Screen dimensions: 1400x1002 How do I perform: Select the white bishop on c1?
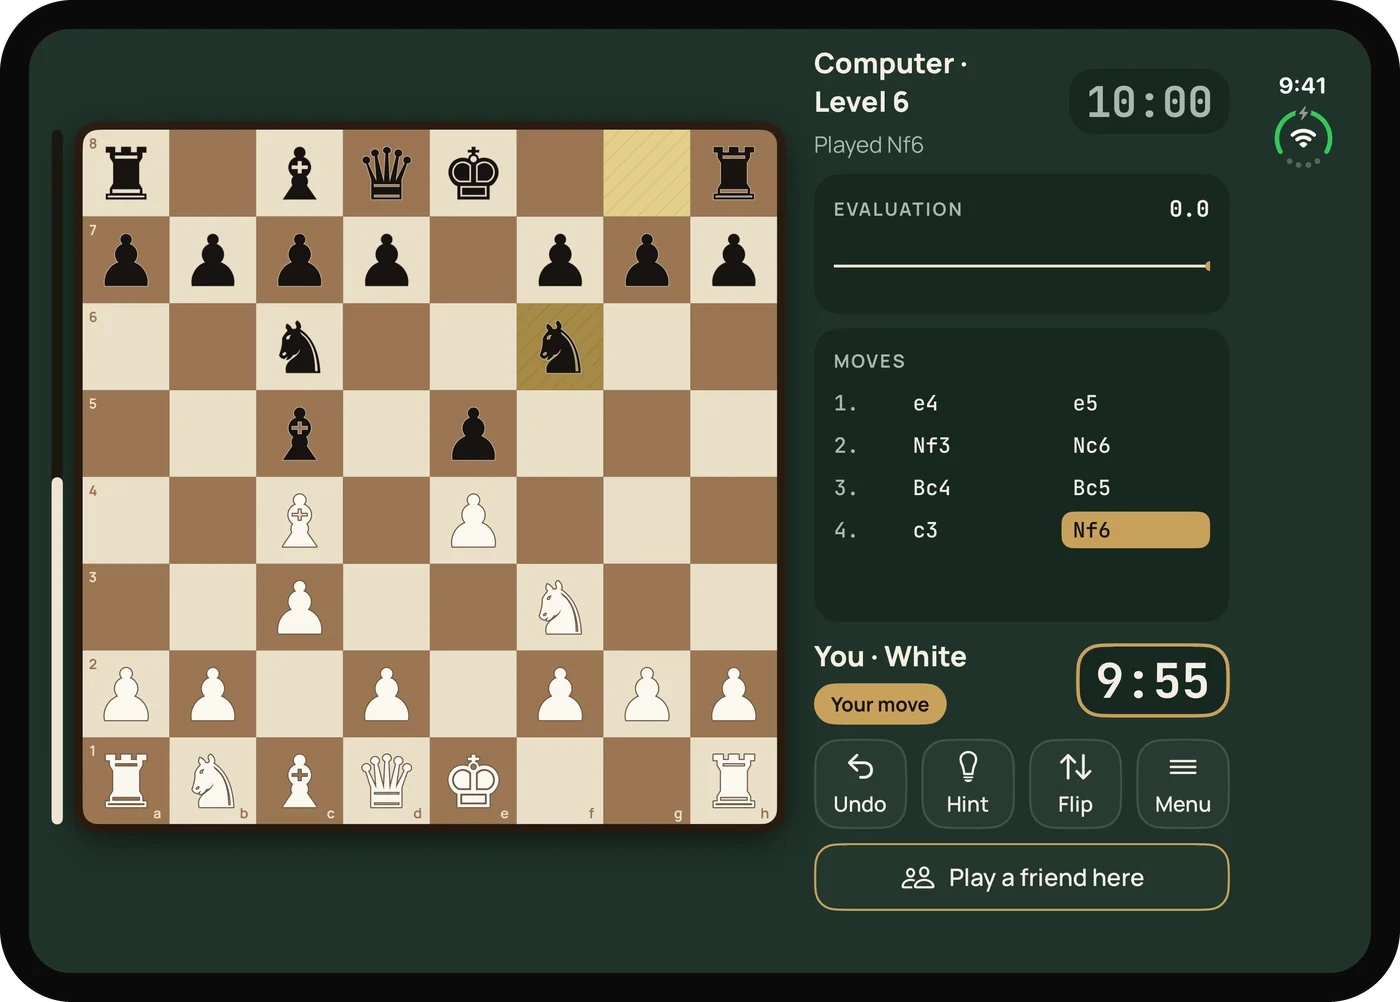coord(300,781)
